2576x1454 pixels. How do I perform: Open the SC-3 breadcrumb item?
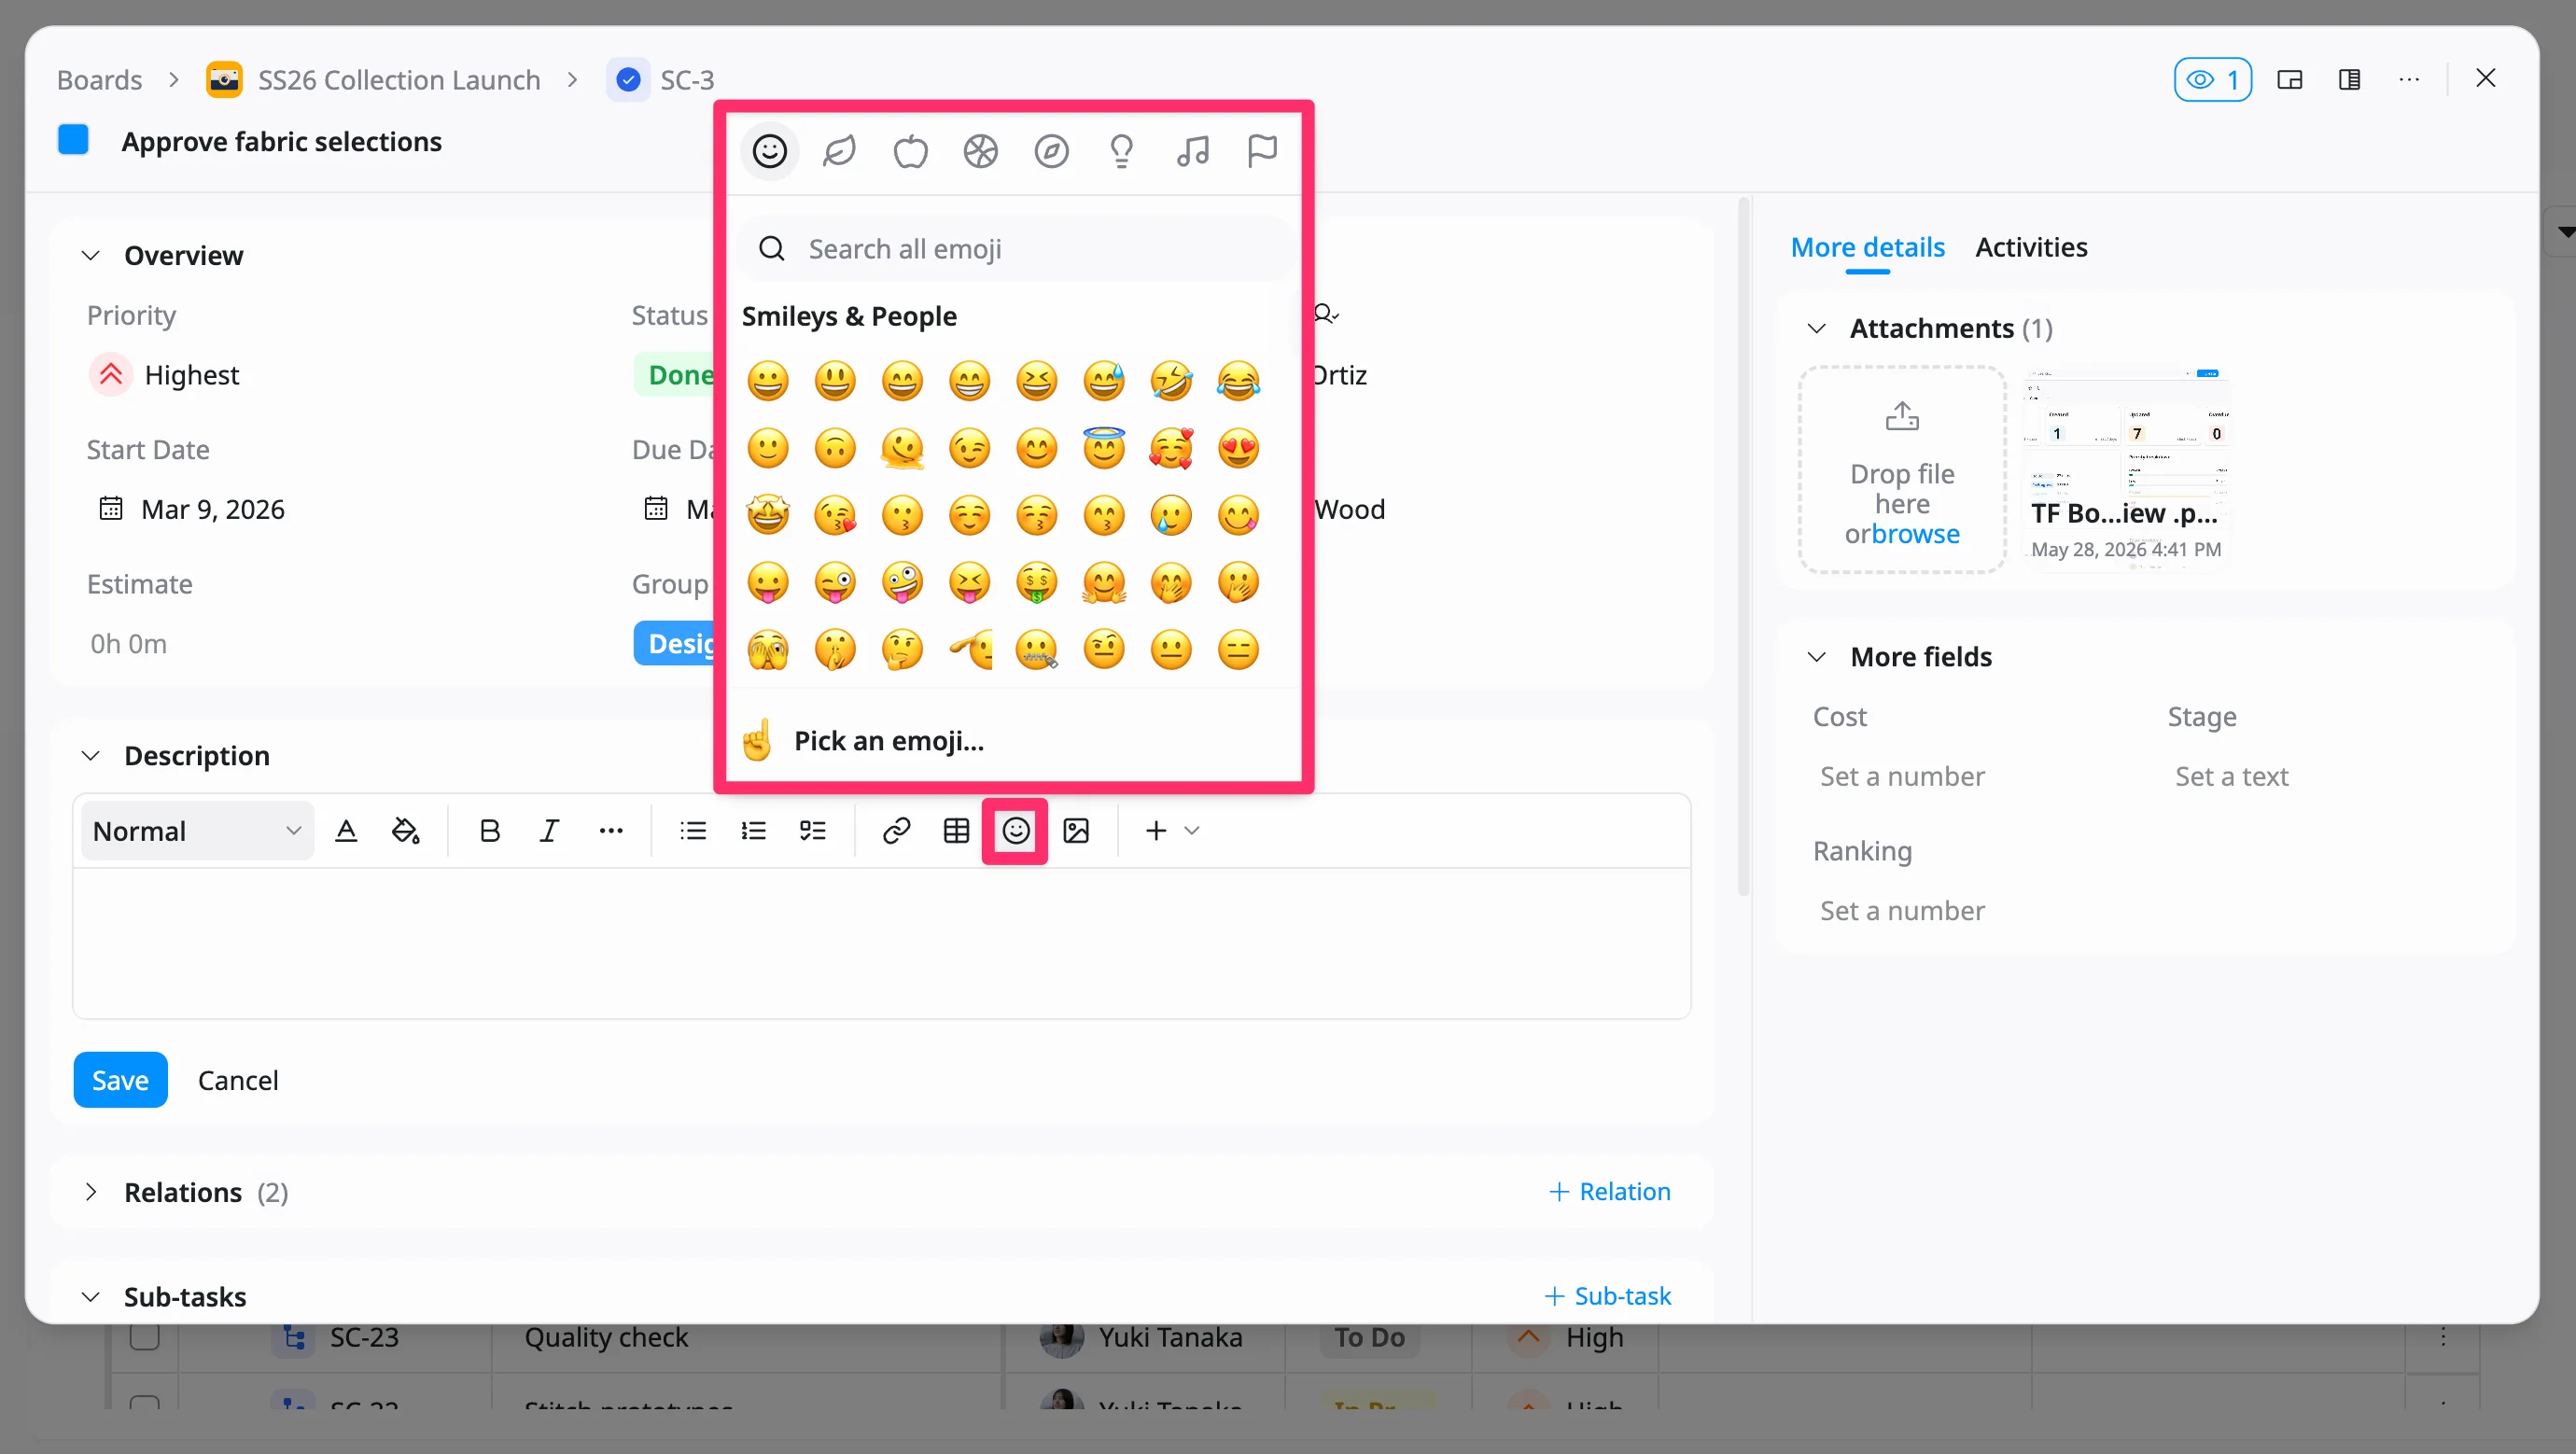point(686,80)
